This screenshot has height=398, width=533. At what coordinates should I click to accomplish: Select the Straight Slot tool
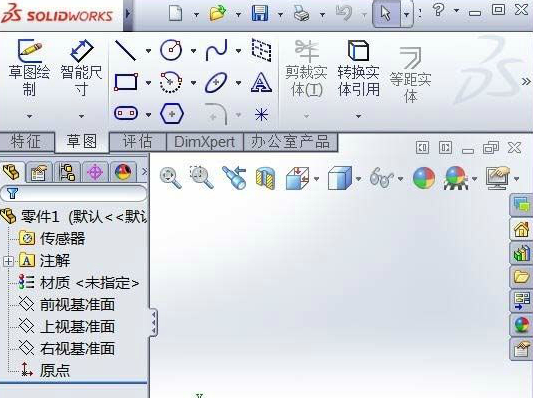tap(126, 113)
